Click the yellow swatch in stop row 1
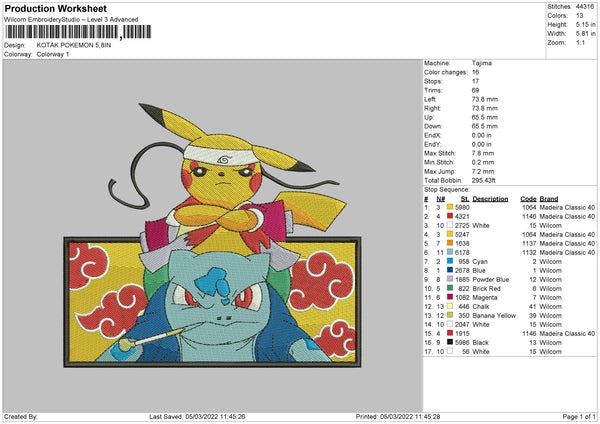Screen dimensions: 600x424 click(450, 207)
